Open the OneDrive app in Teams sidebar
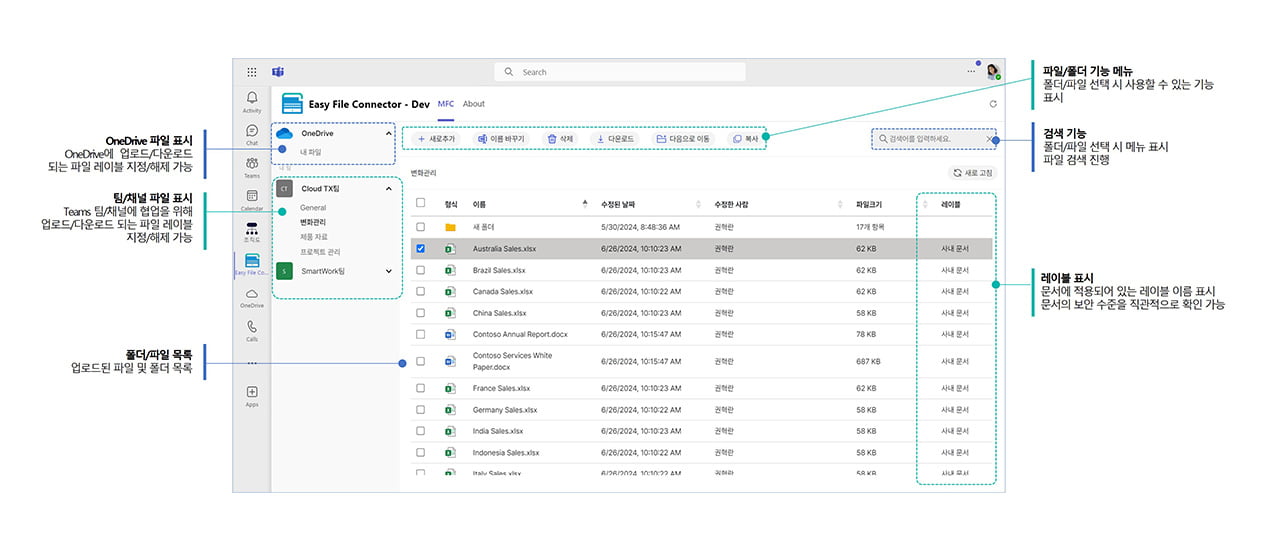This screenshot has width=1280, height=550. click(x=252, y=298)
